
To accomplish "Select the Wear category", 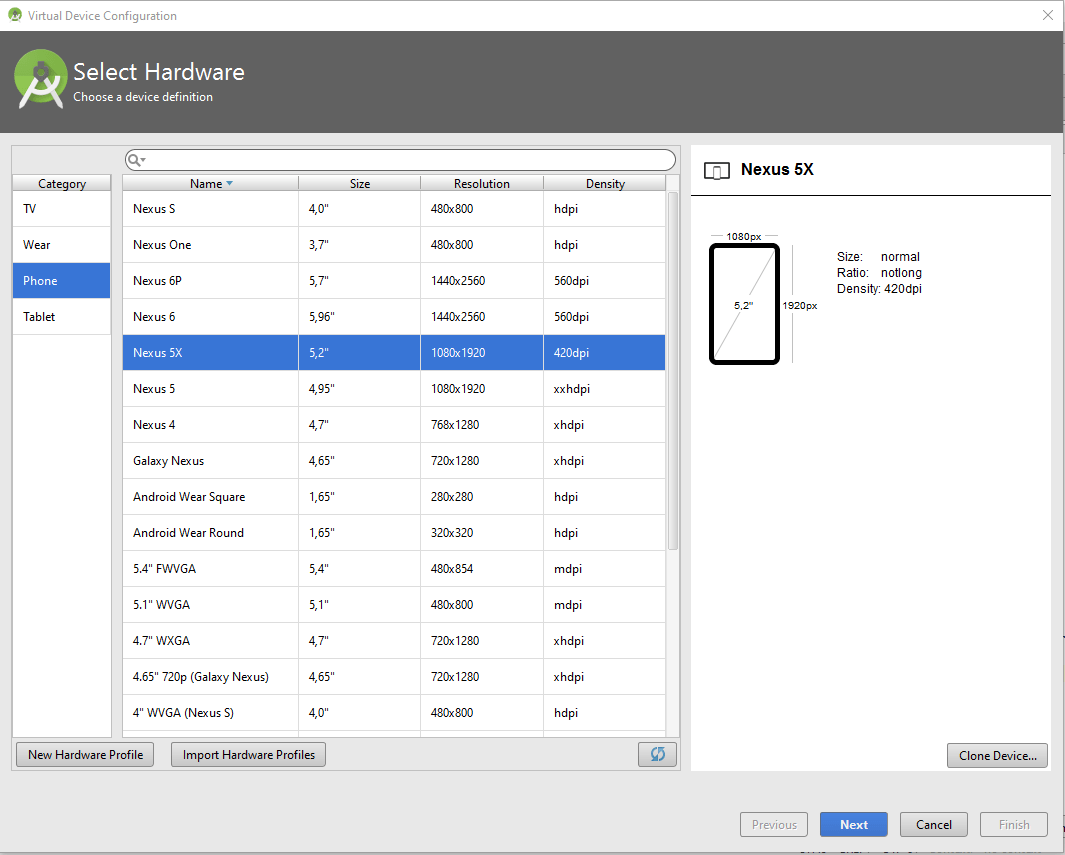I will 61,244.
